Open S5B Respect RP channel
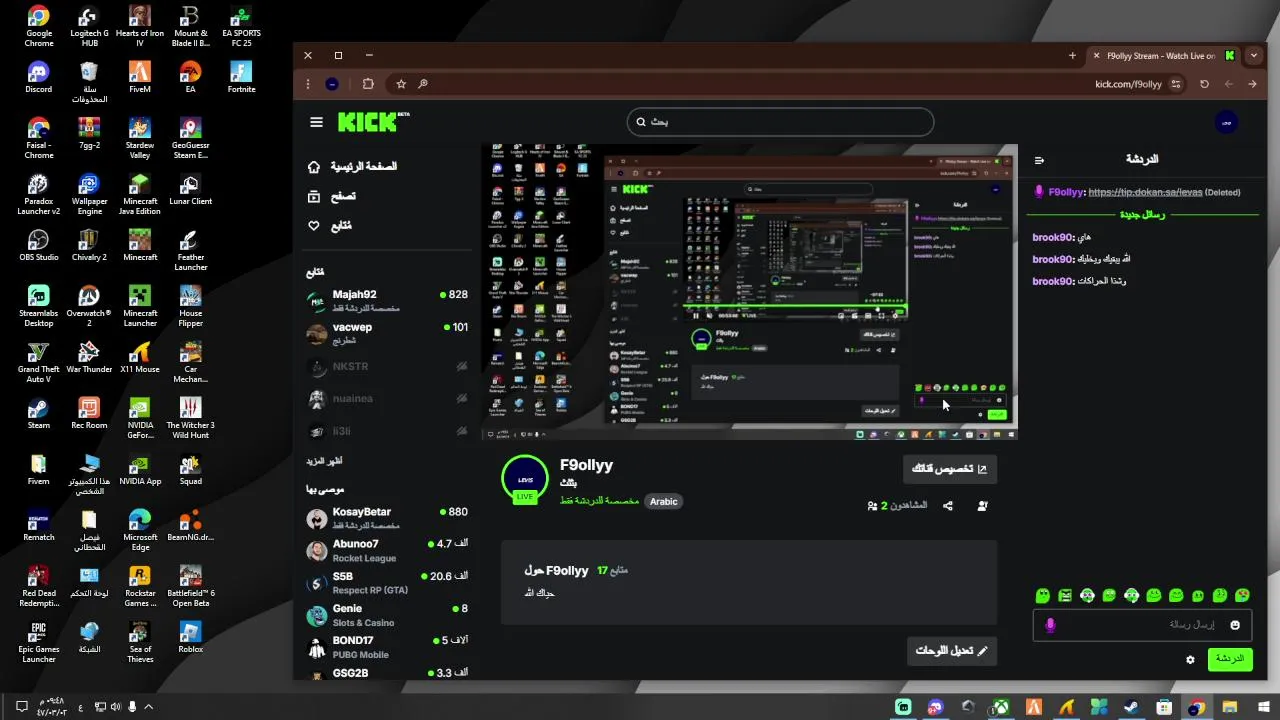The width and height of the screenshot is (1280, 720). tap(388, 583)
